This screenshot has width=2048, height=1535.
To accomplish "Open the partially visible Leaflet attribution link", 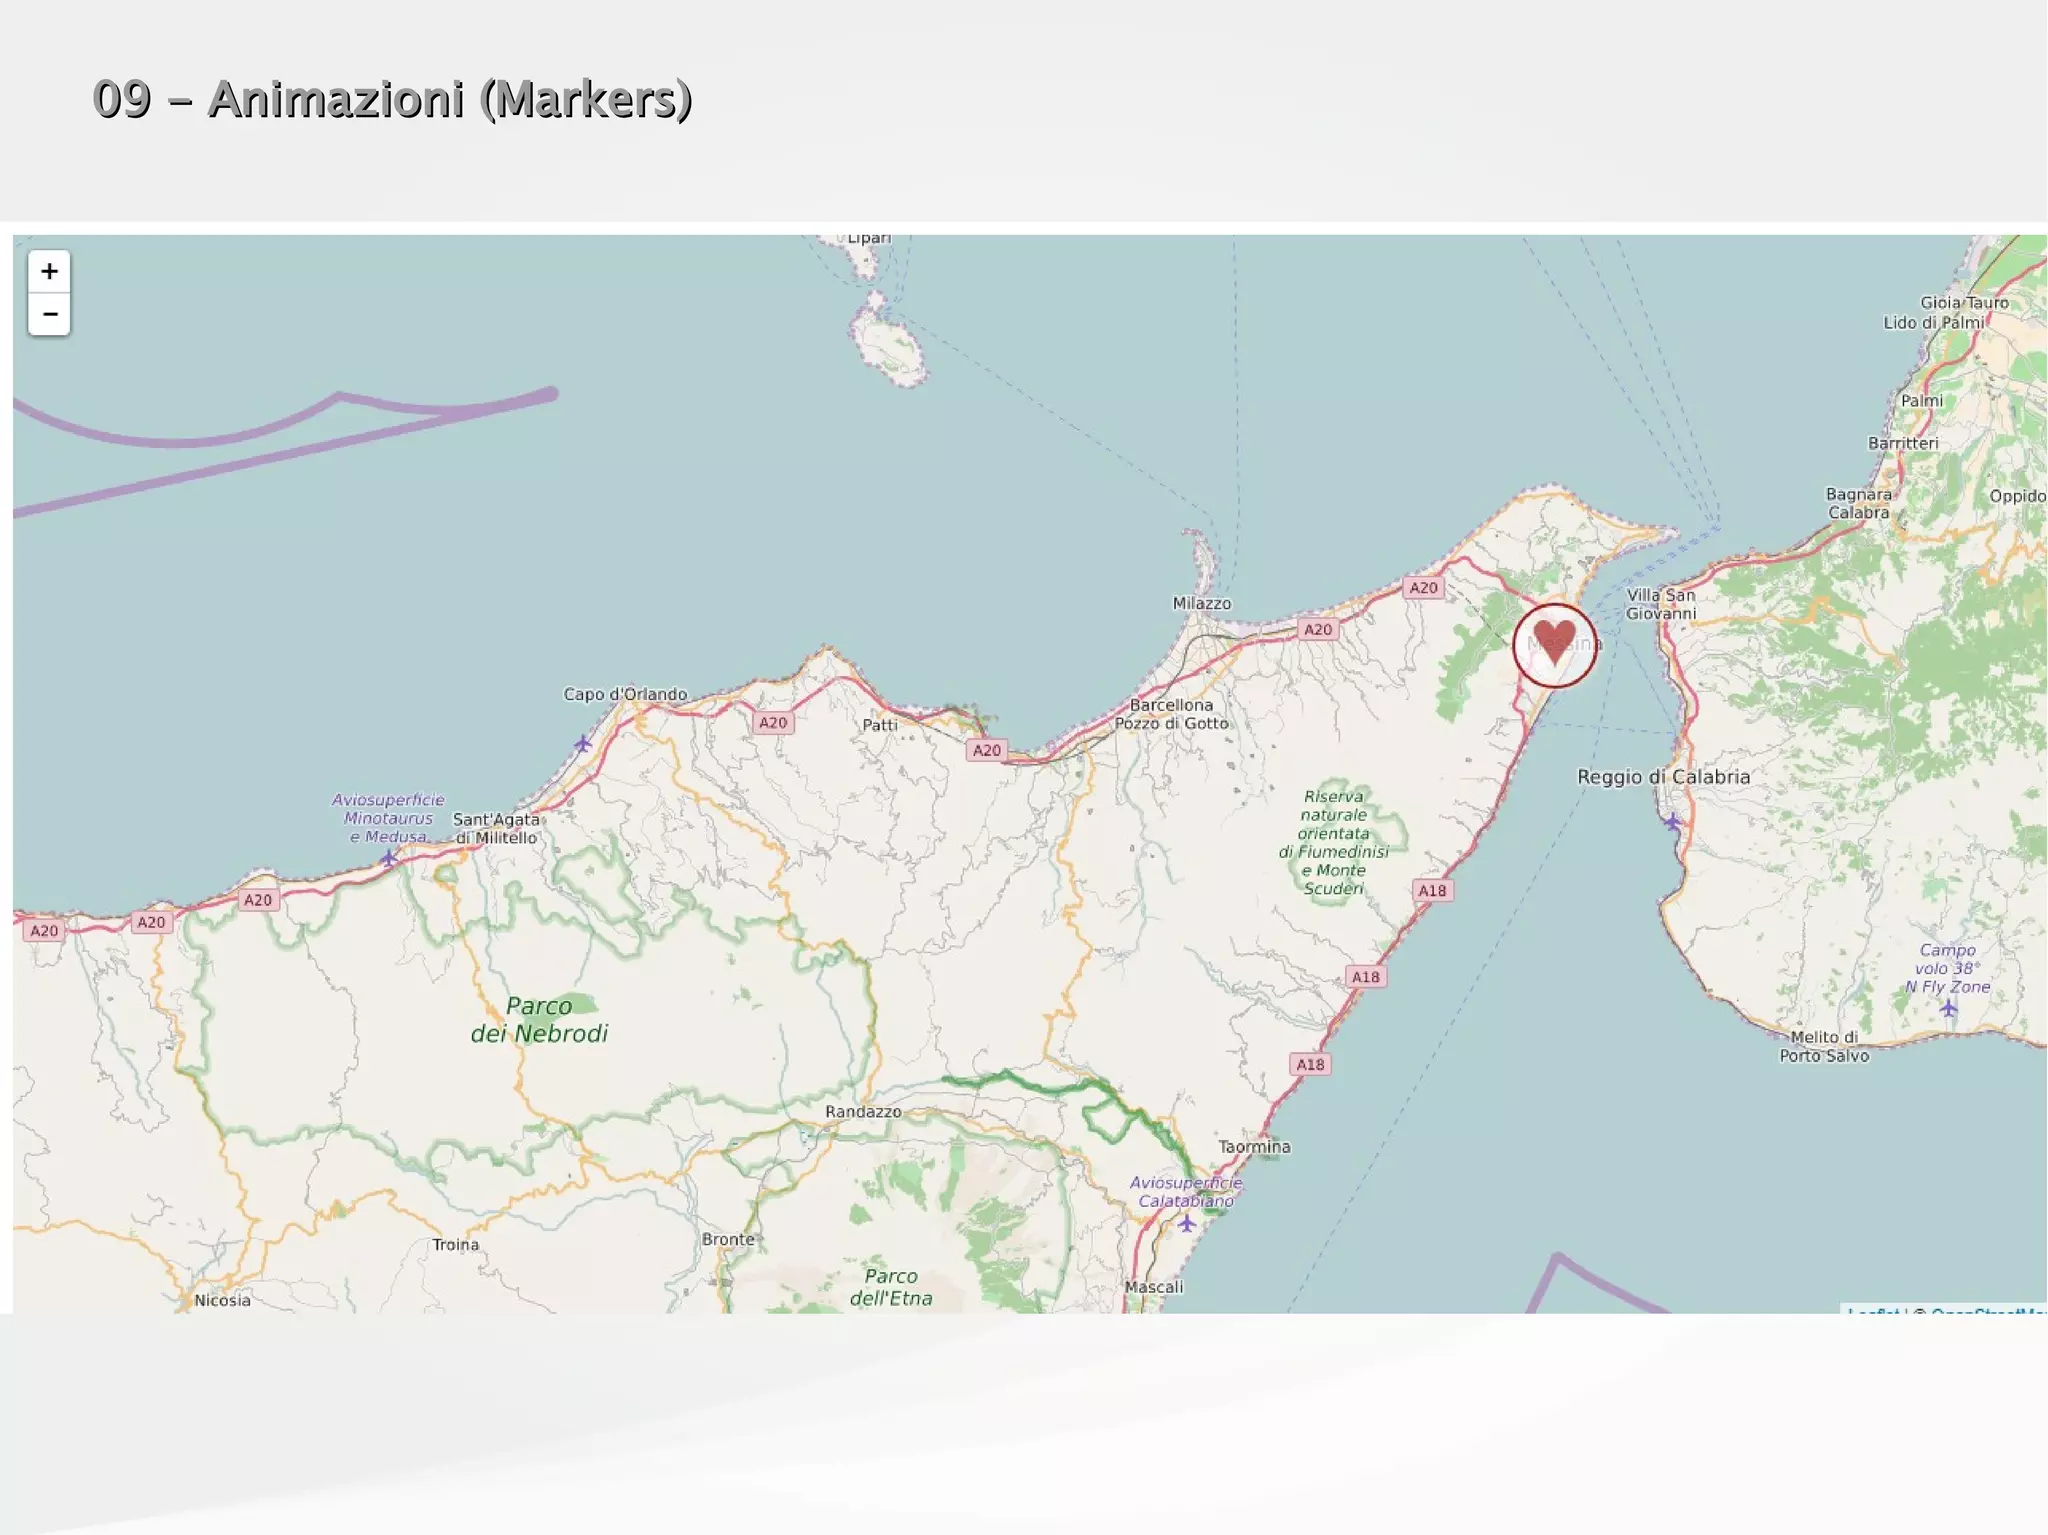I will 1872,1310.
